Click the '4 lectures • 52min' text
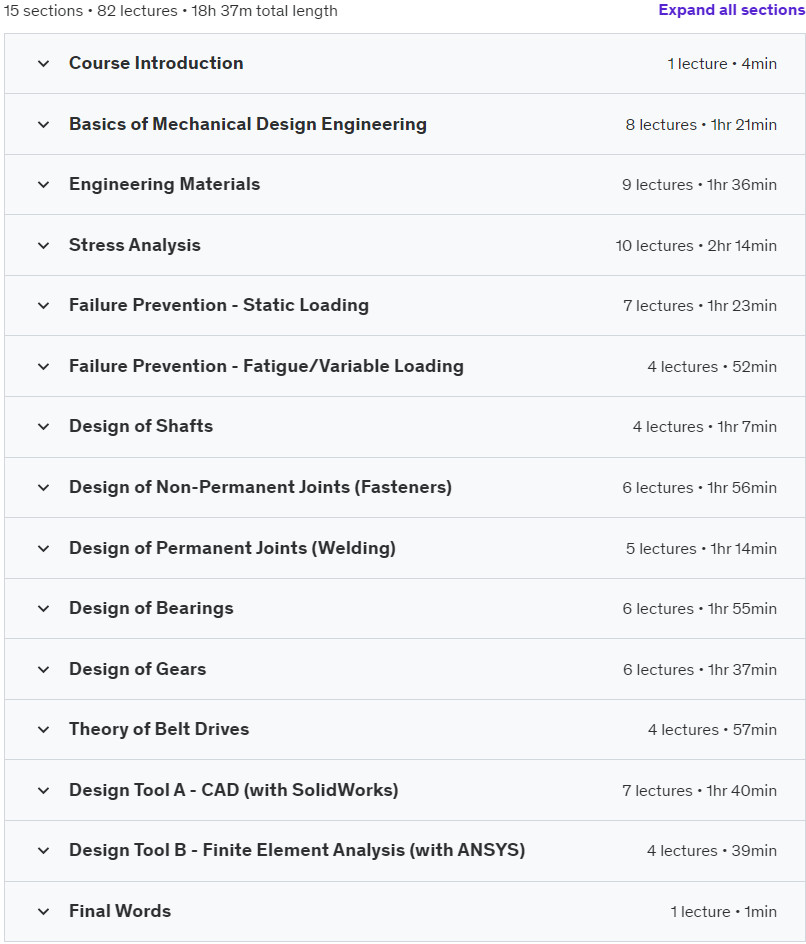The image size is (806, 944). click(712, 367)
